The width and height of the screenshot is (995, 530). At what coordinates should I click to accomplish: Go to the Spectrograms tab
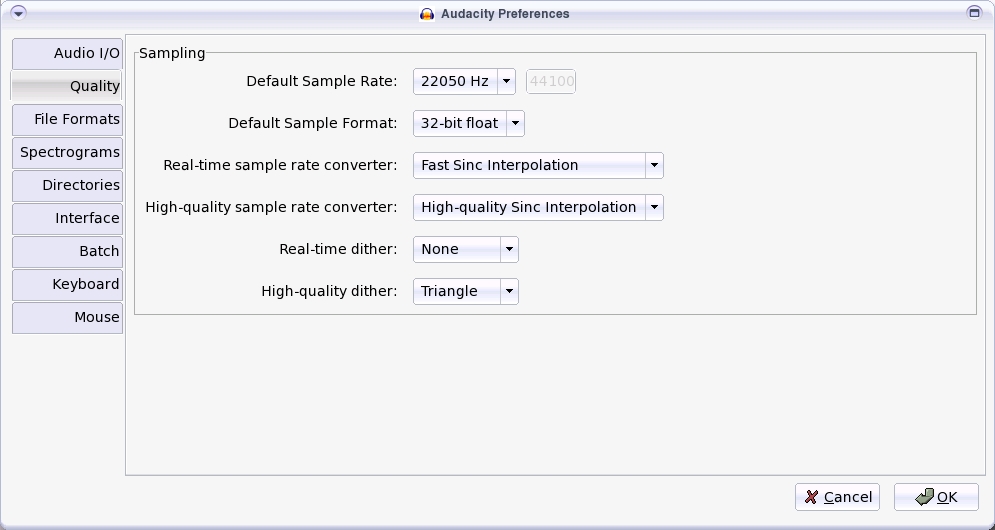pos(67,152)
